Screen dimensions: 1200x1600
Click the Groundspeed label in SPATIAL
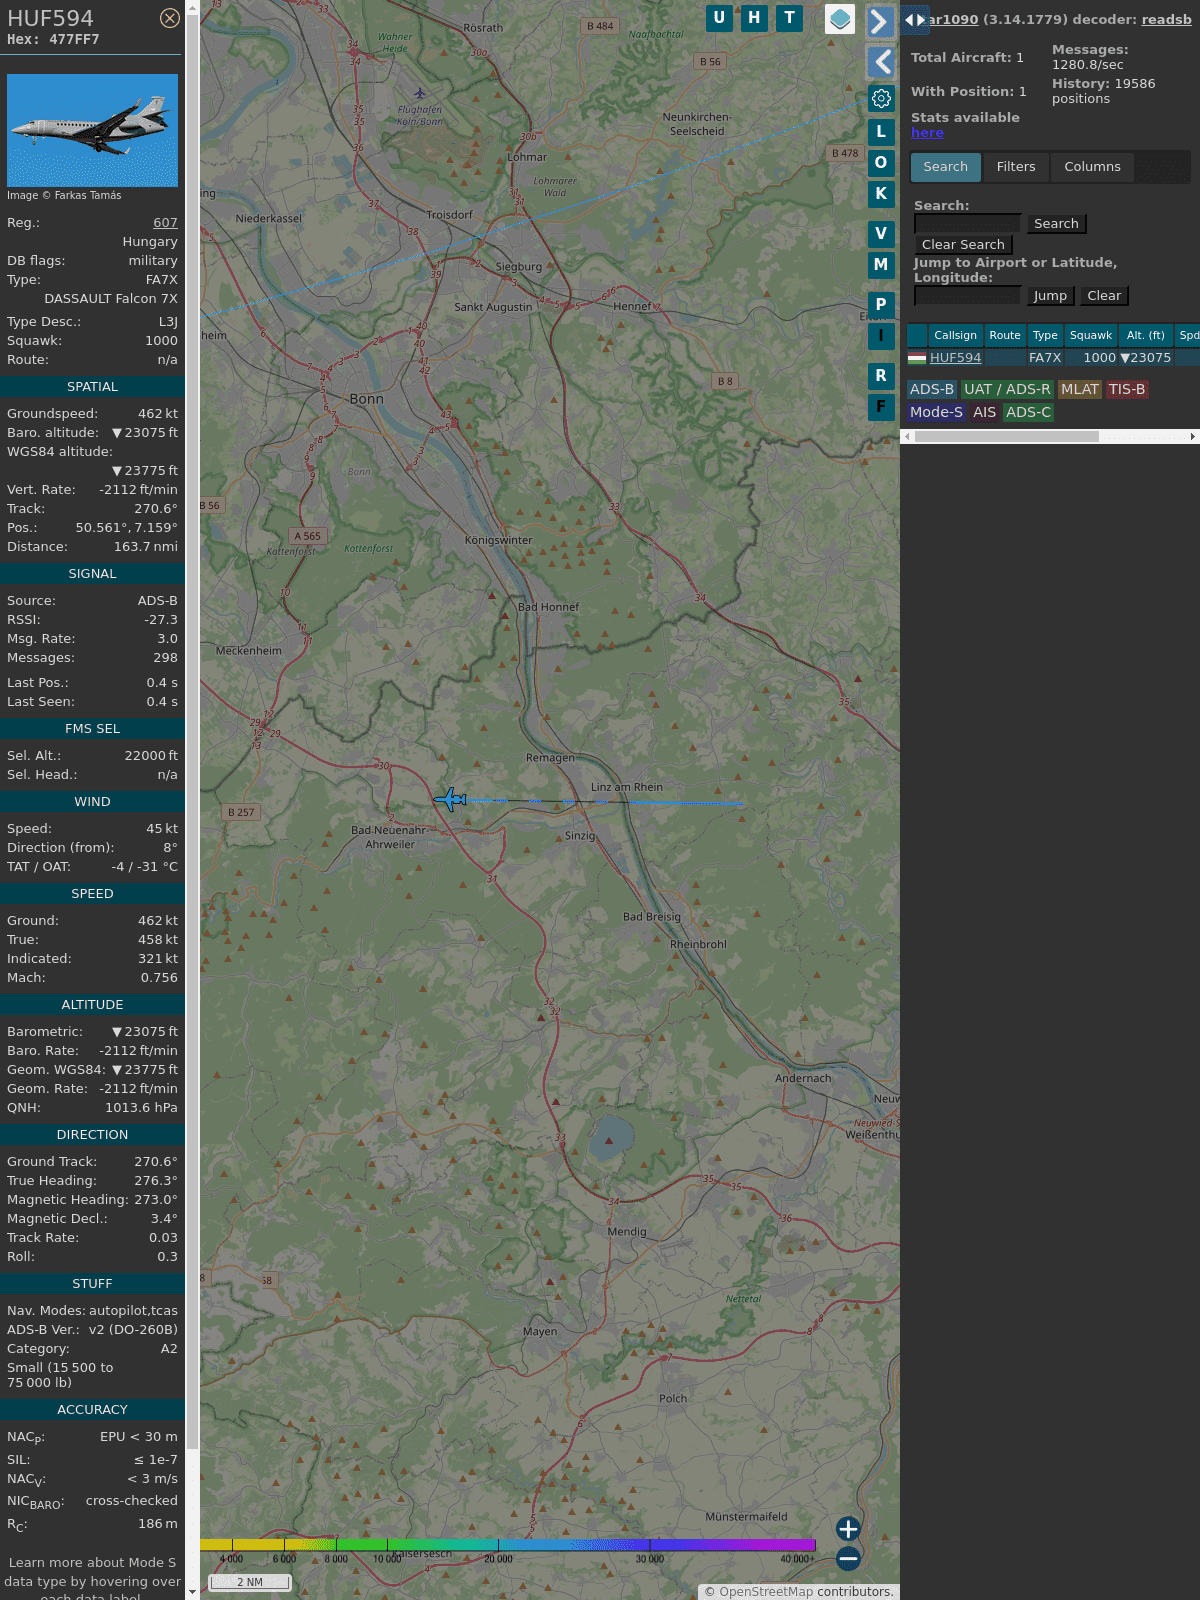(x=52, y=414)
